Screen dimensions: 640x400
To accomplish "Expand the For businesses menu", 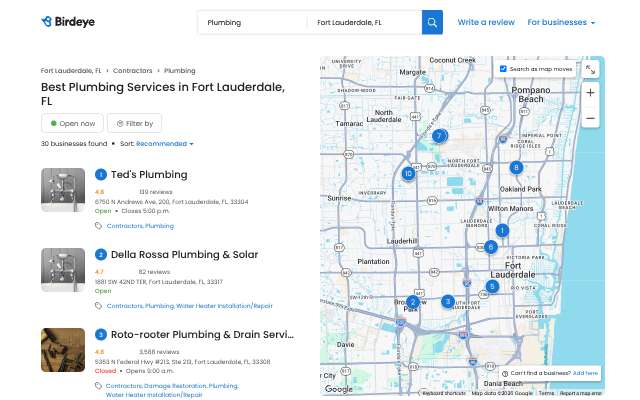I will 561,22.
